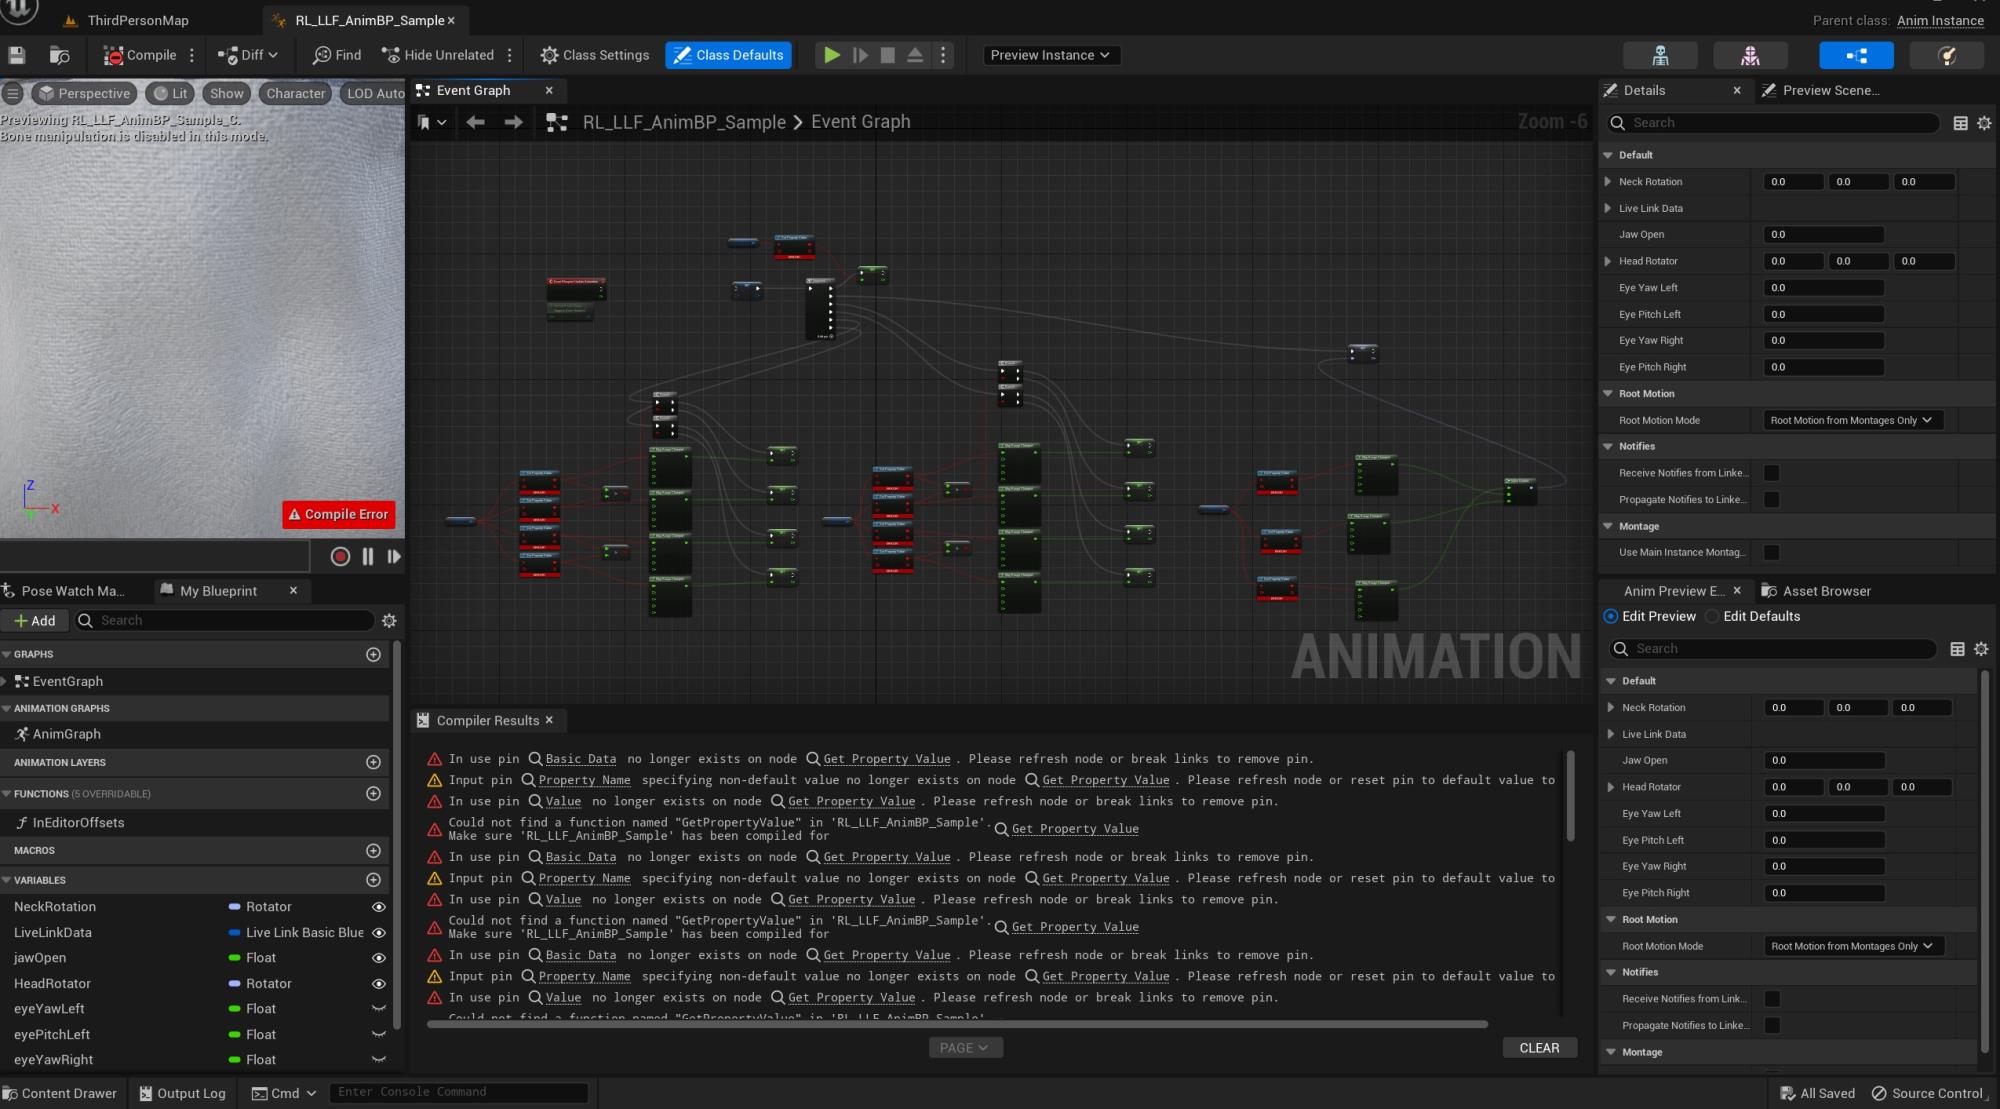The height and width of the screenshot is (1109, 2000).
Task: Select EventGraph in graphs list
Action: (x=67, y=681)
